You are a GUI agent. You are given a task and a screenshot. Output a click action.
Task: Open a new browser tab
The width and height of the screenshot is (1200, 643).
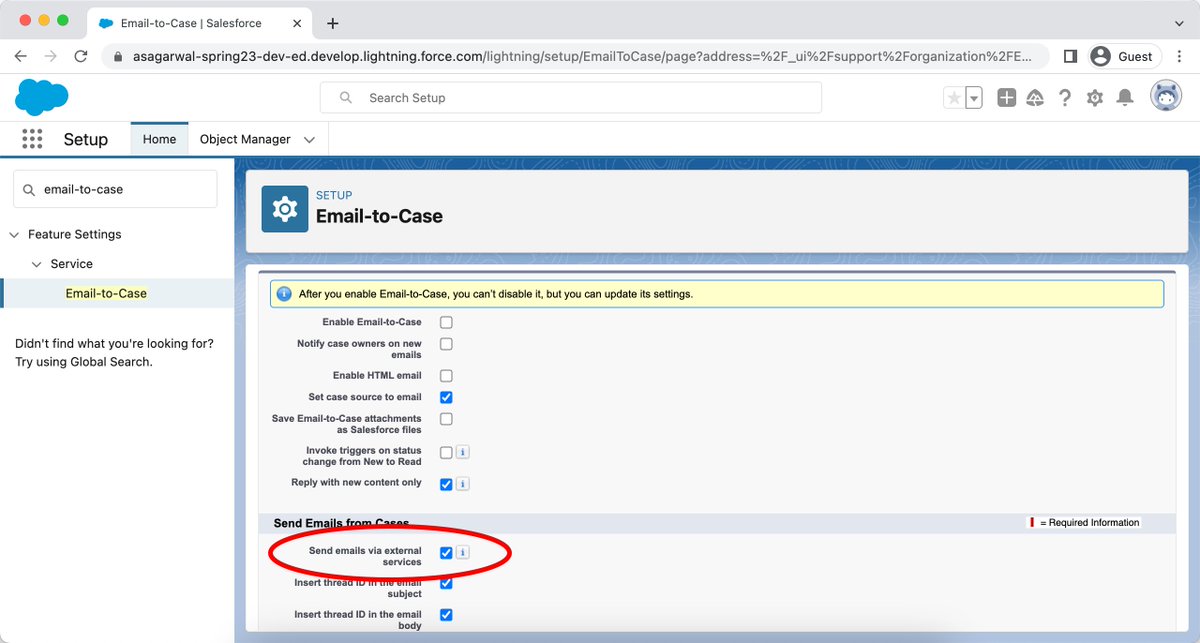[x=333, y=23]
